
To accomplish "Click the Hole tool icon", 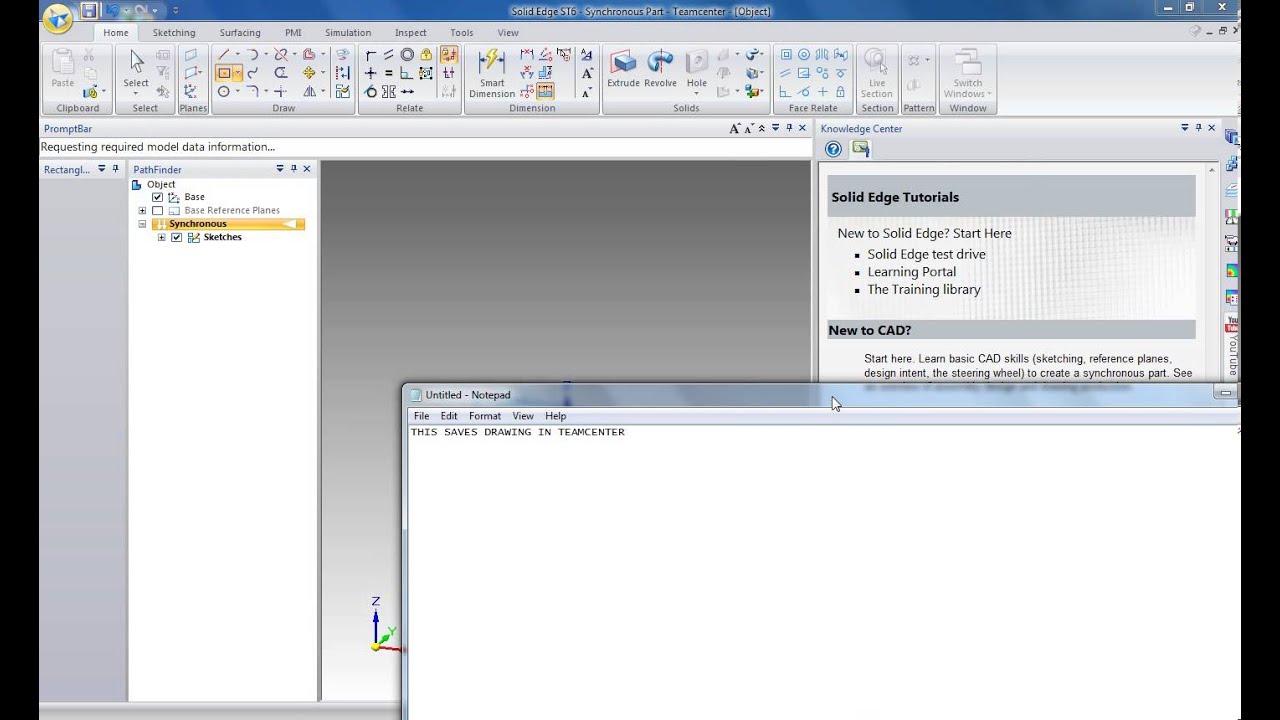I will pos(697,63).
